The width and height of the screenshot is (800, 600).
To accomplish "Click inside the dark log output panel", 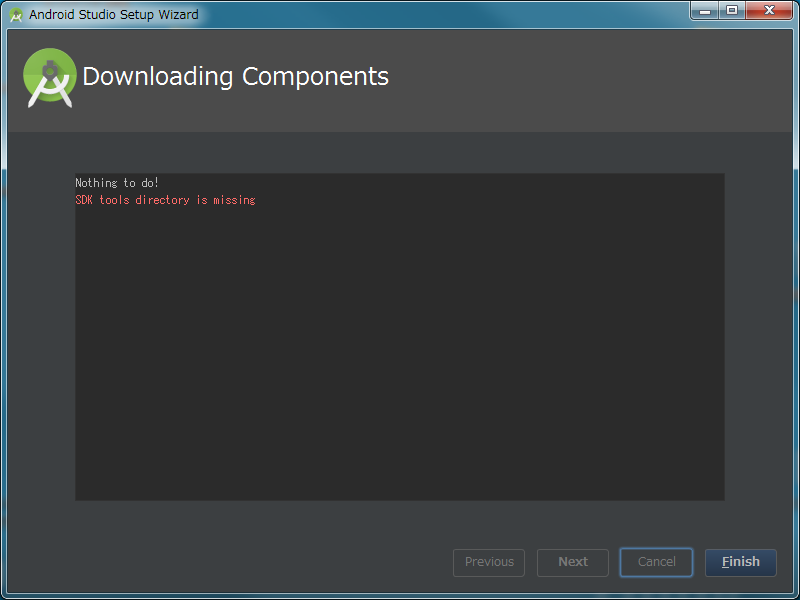I will 400,350.
